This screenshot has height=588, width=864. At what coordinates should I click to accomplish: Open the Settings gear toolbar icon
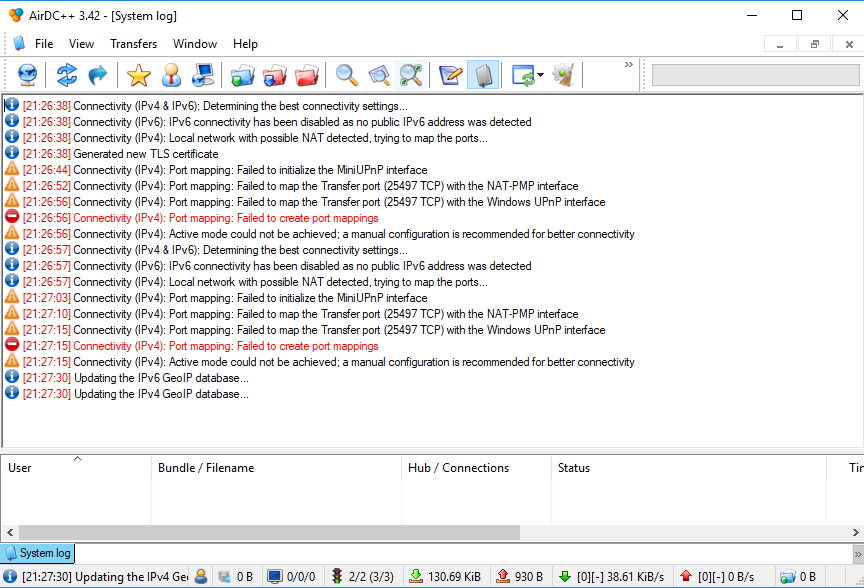[564, 74]
